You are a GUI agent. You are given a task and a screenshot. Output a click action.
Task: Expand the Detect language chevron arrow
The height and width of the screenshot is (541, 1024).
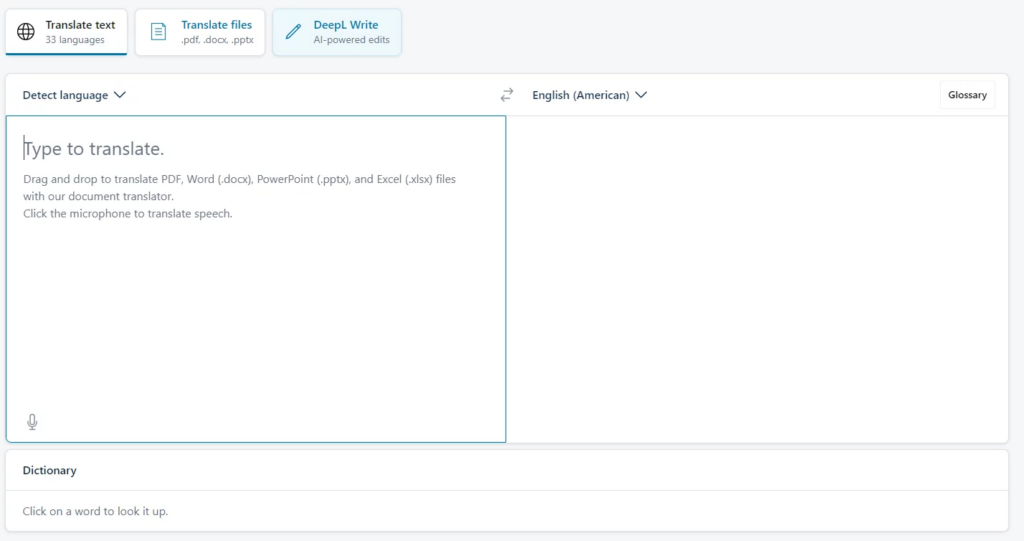coord(120,95)
